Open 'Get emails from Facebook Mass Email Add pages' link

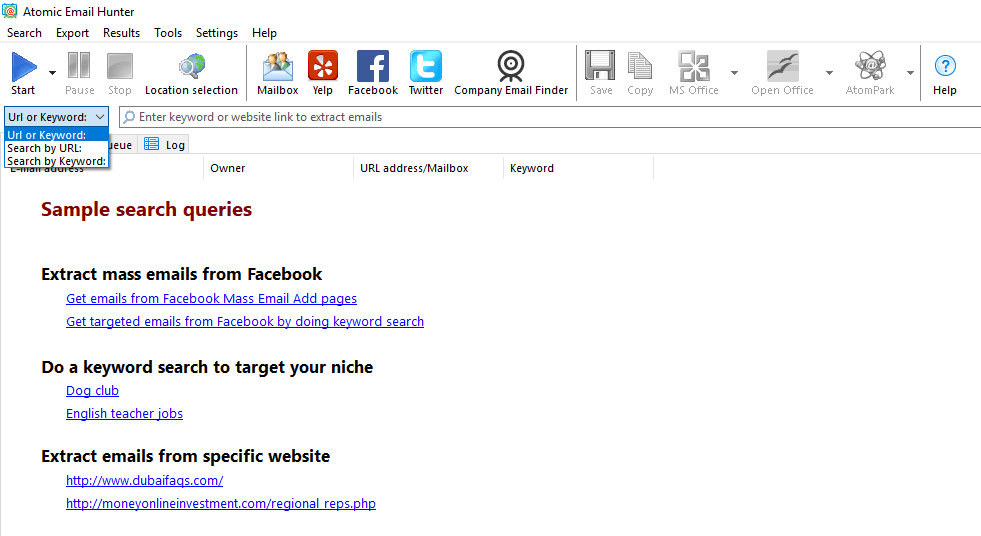(211, 298)
